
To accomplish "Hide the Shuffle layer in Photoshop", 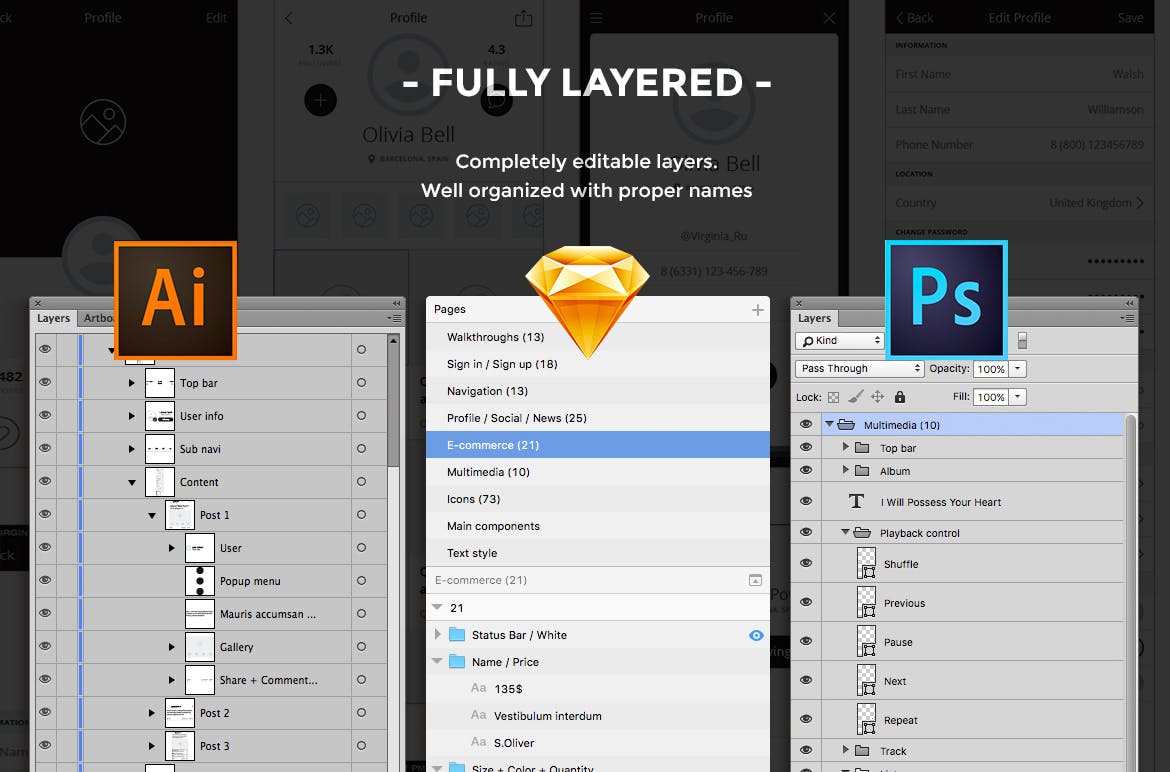I will pyautogui.click(x=806, y=564).
